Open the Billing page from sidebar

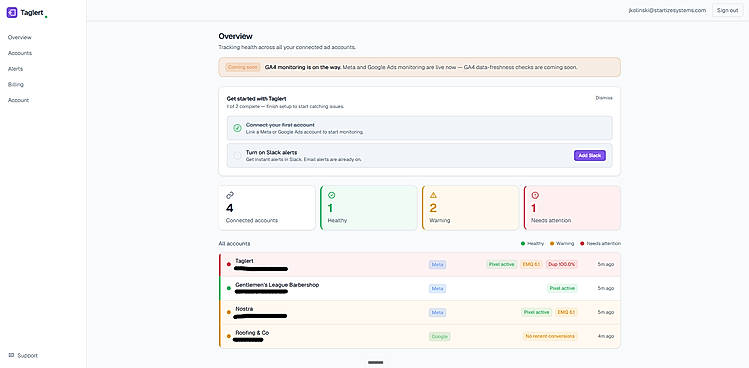16,85
